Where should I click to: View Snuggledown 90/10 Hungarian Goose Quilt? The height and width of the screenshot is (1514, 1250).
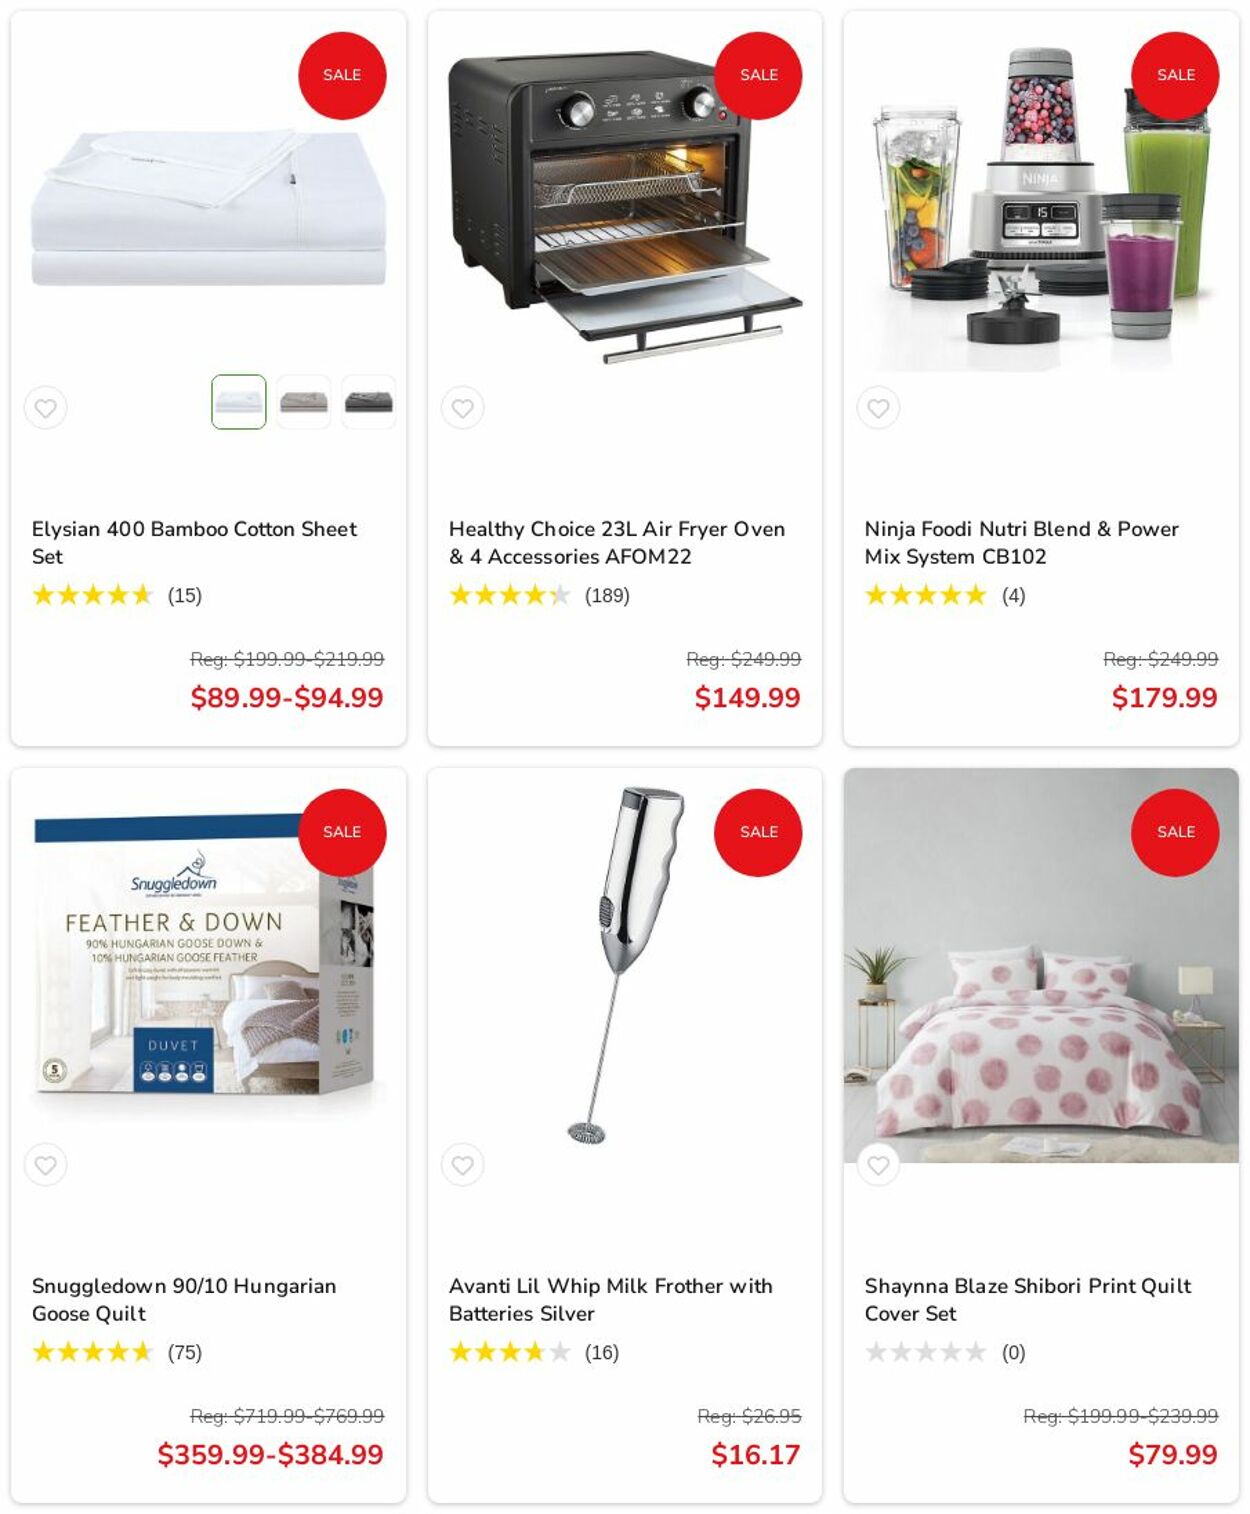point(184,1300)
